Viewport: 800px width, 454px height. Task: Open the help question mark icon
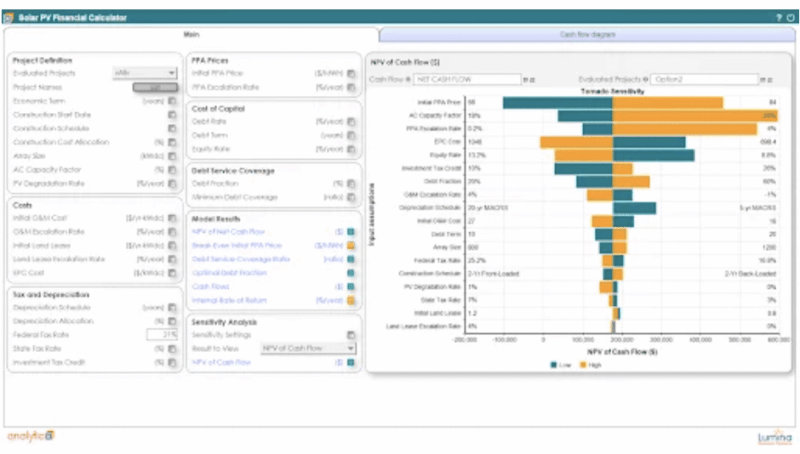coord(778,18)
